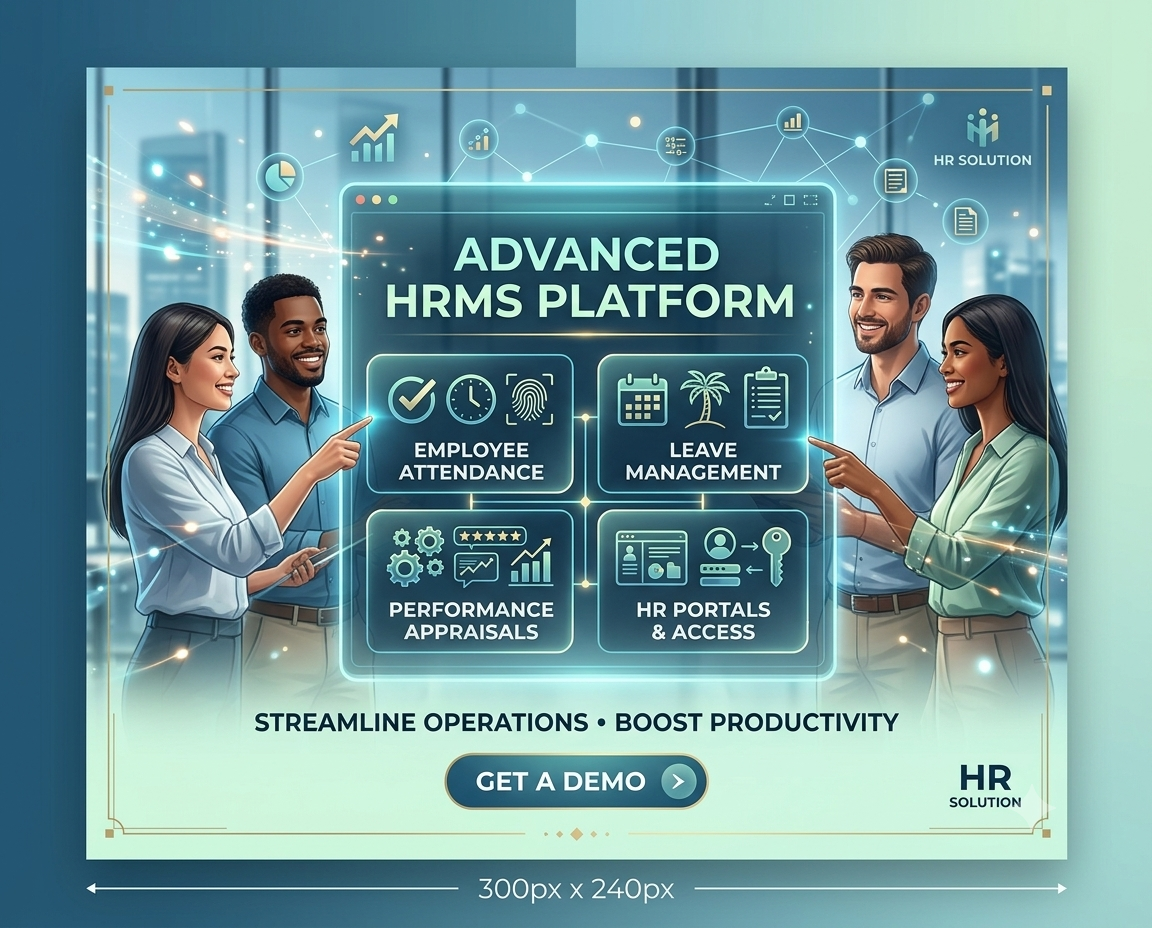The height and width of the screenshot is (928, 1152).
Task: Click the arrow circle on the demo button
Action: click(678, 781)
